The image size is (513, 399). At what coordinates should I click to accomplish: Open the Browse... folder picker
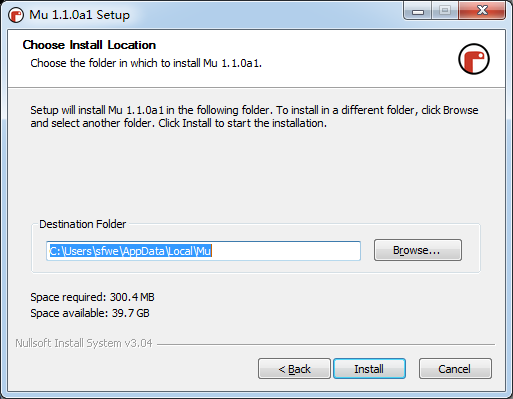click(418, 250)
